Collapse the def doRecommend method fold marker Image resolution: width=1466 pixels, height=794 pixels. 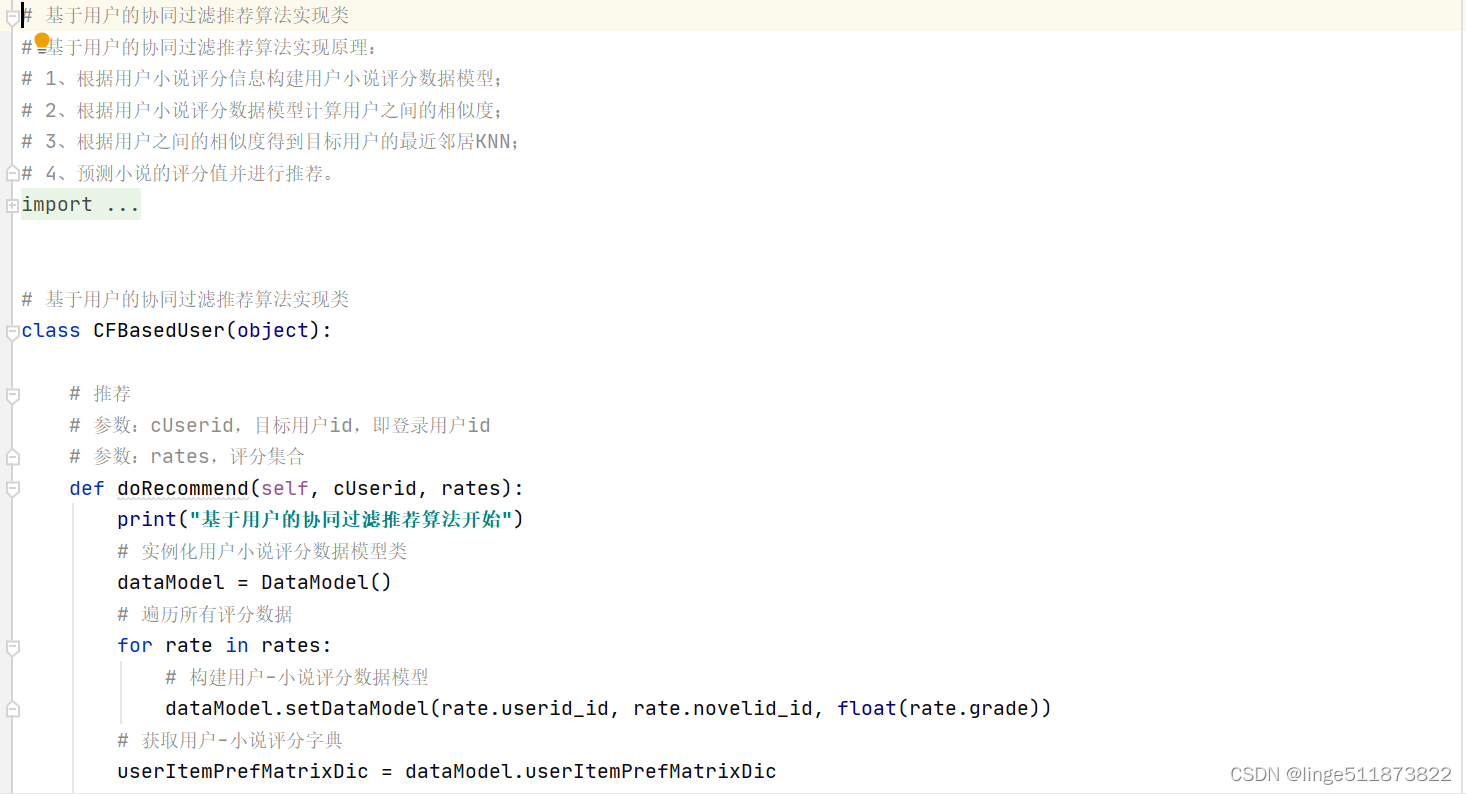12,489
